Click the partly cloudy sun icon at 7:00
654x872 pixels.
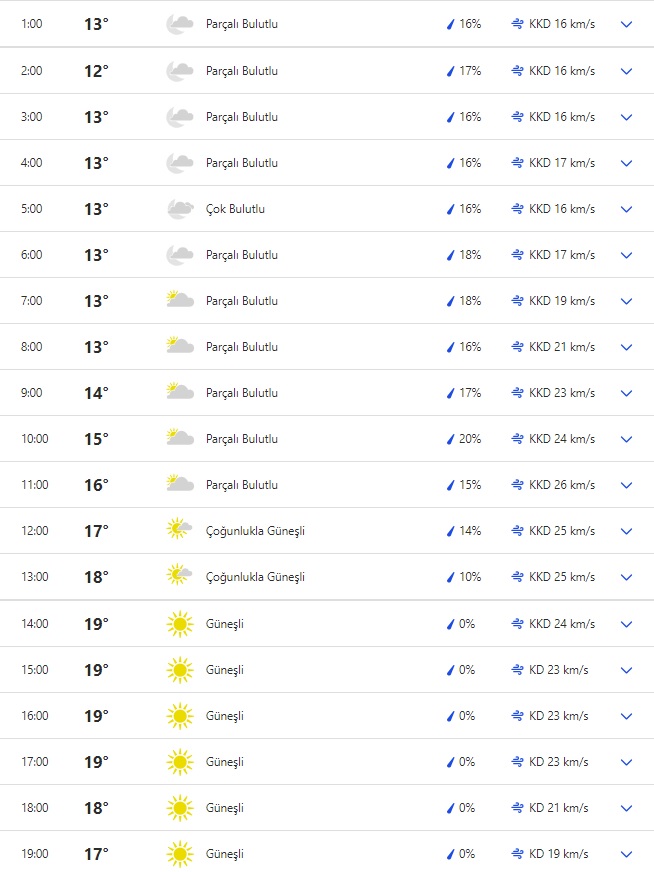[x=179, y=301]
